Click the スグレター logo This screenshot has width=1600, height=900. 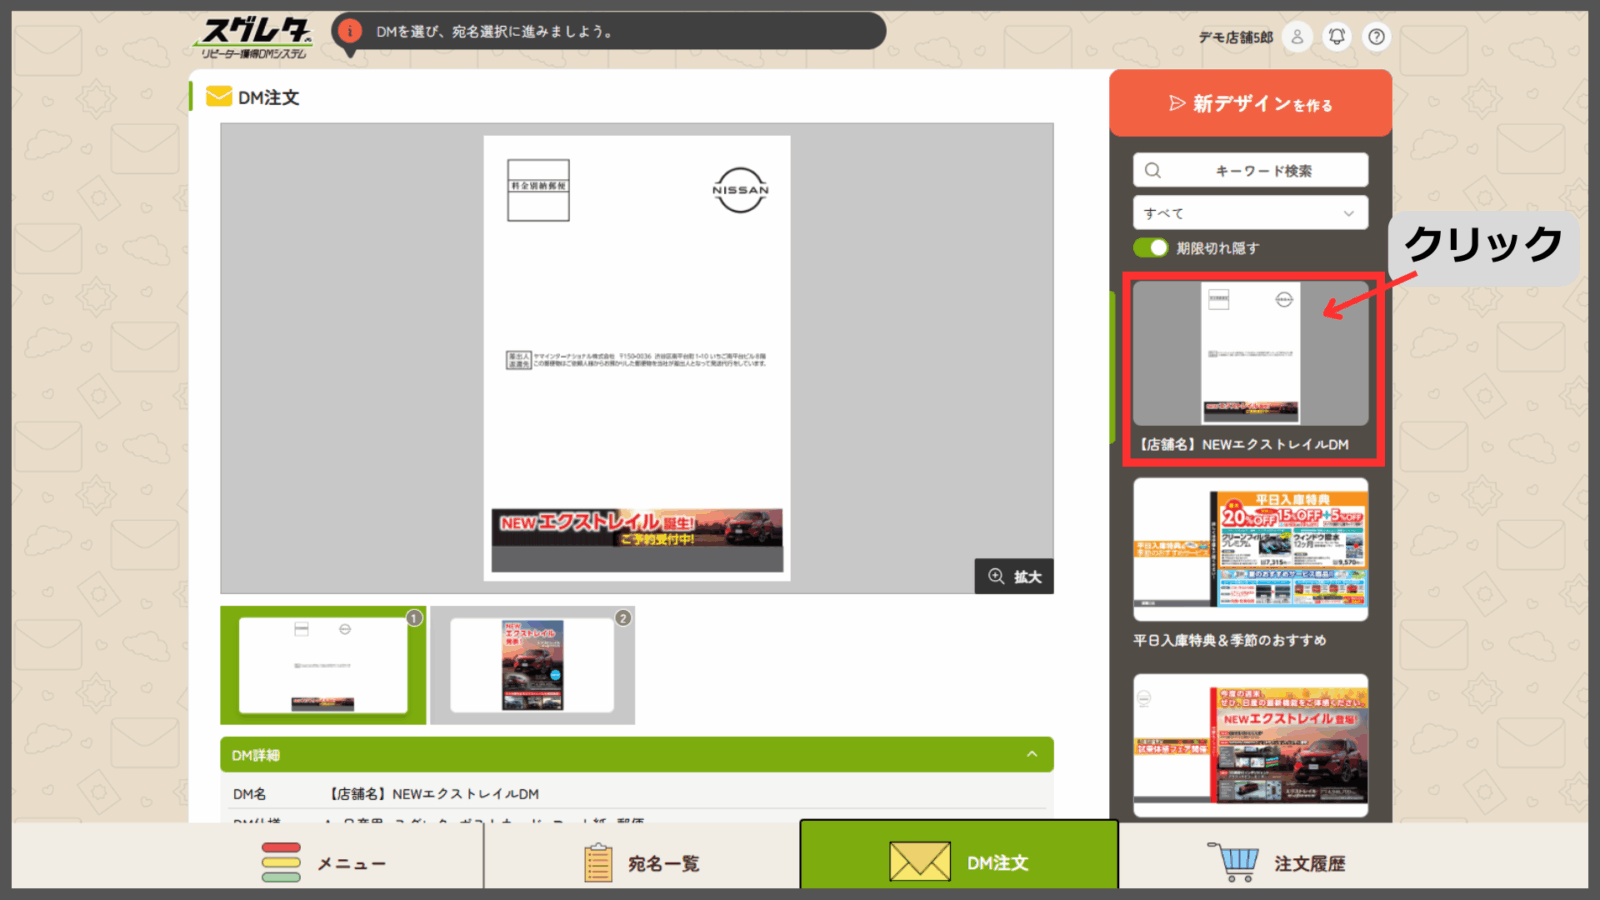(x=255, y=38)
